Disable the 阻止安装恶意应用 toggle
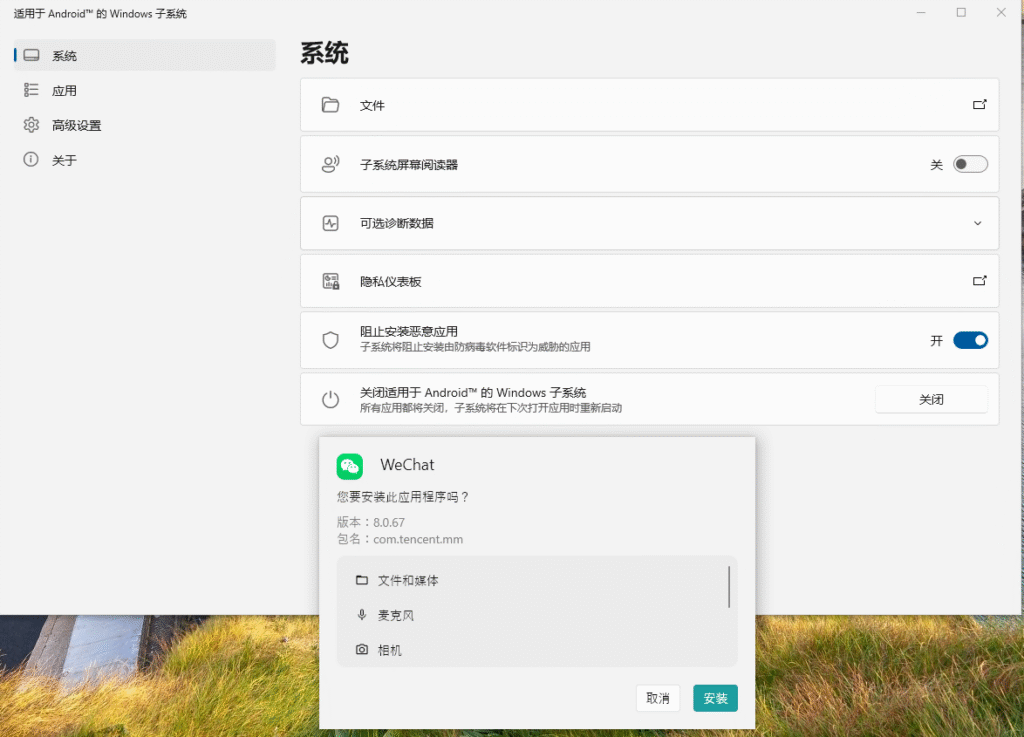 click(969, 340)
